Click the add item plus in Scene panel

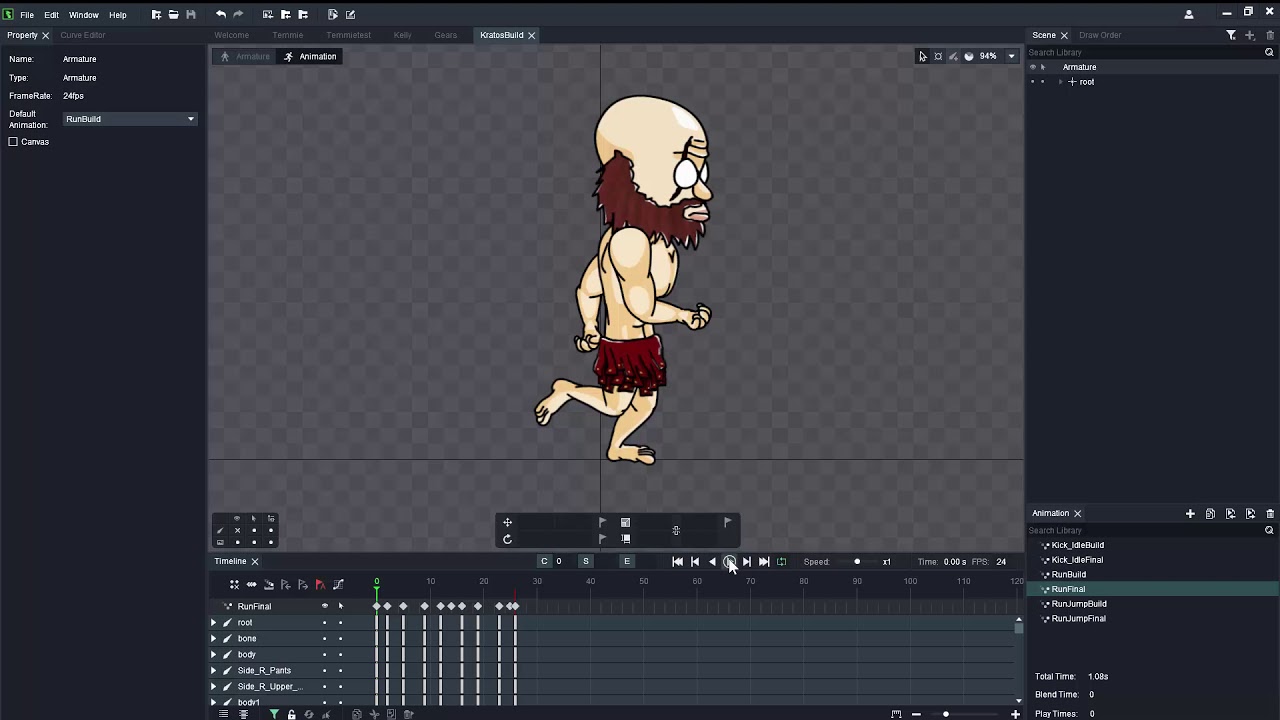1251,35
